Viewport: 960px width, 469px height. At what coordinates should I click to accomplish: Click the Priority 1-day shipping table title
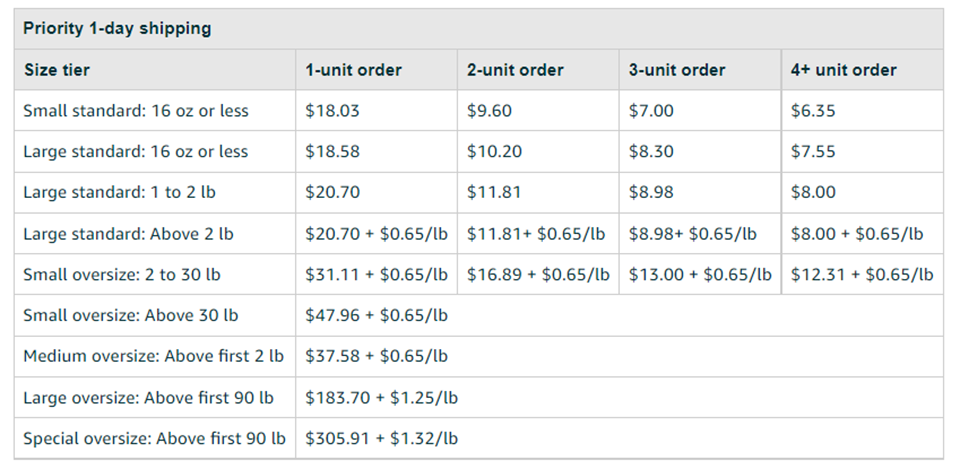click(x=117, y=29)
